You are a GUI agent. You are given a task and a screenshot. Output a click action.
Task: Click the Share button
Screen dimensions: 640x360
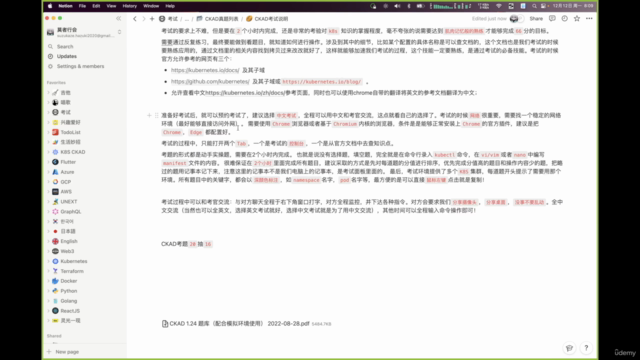tap(536, 19)
